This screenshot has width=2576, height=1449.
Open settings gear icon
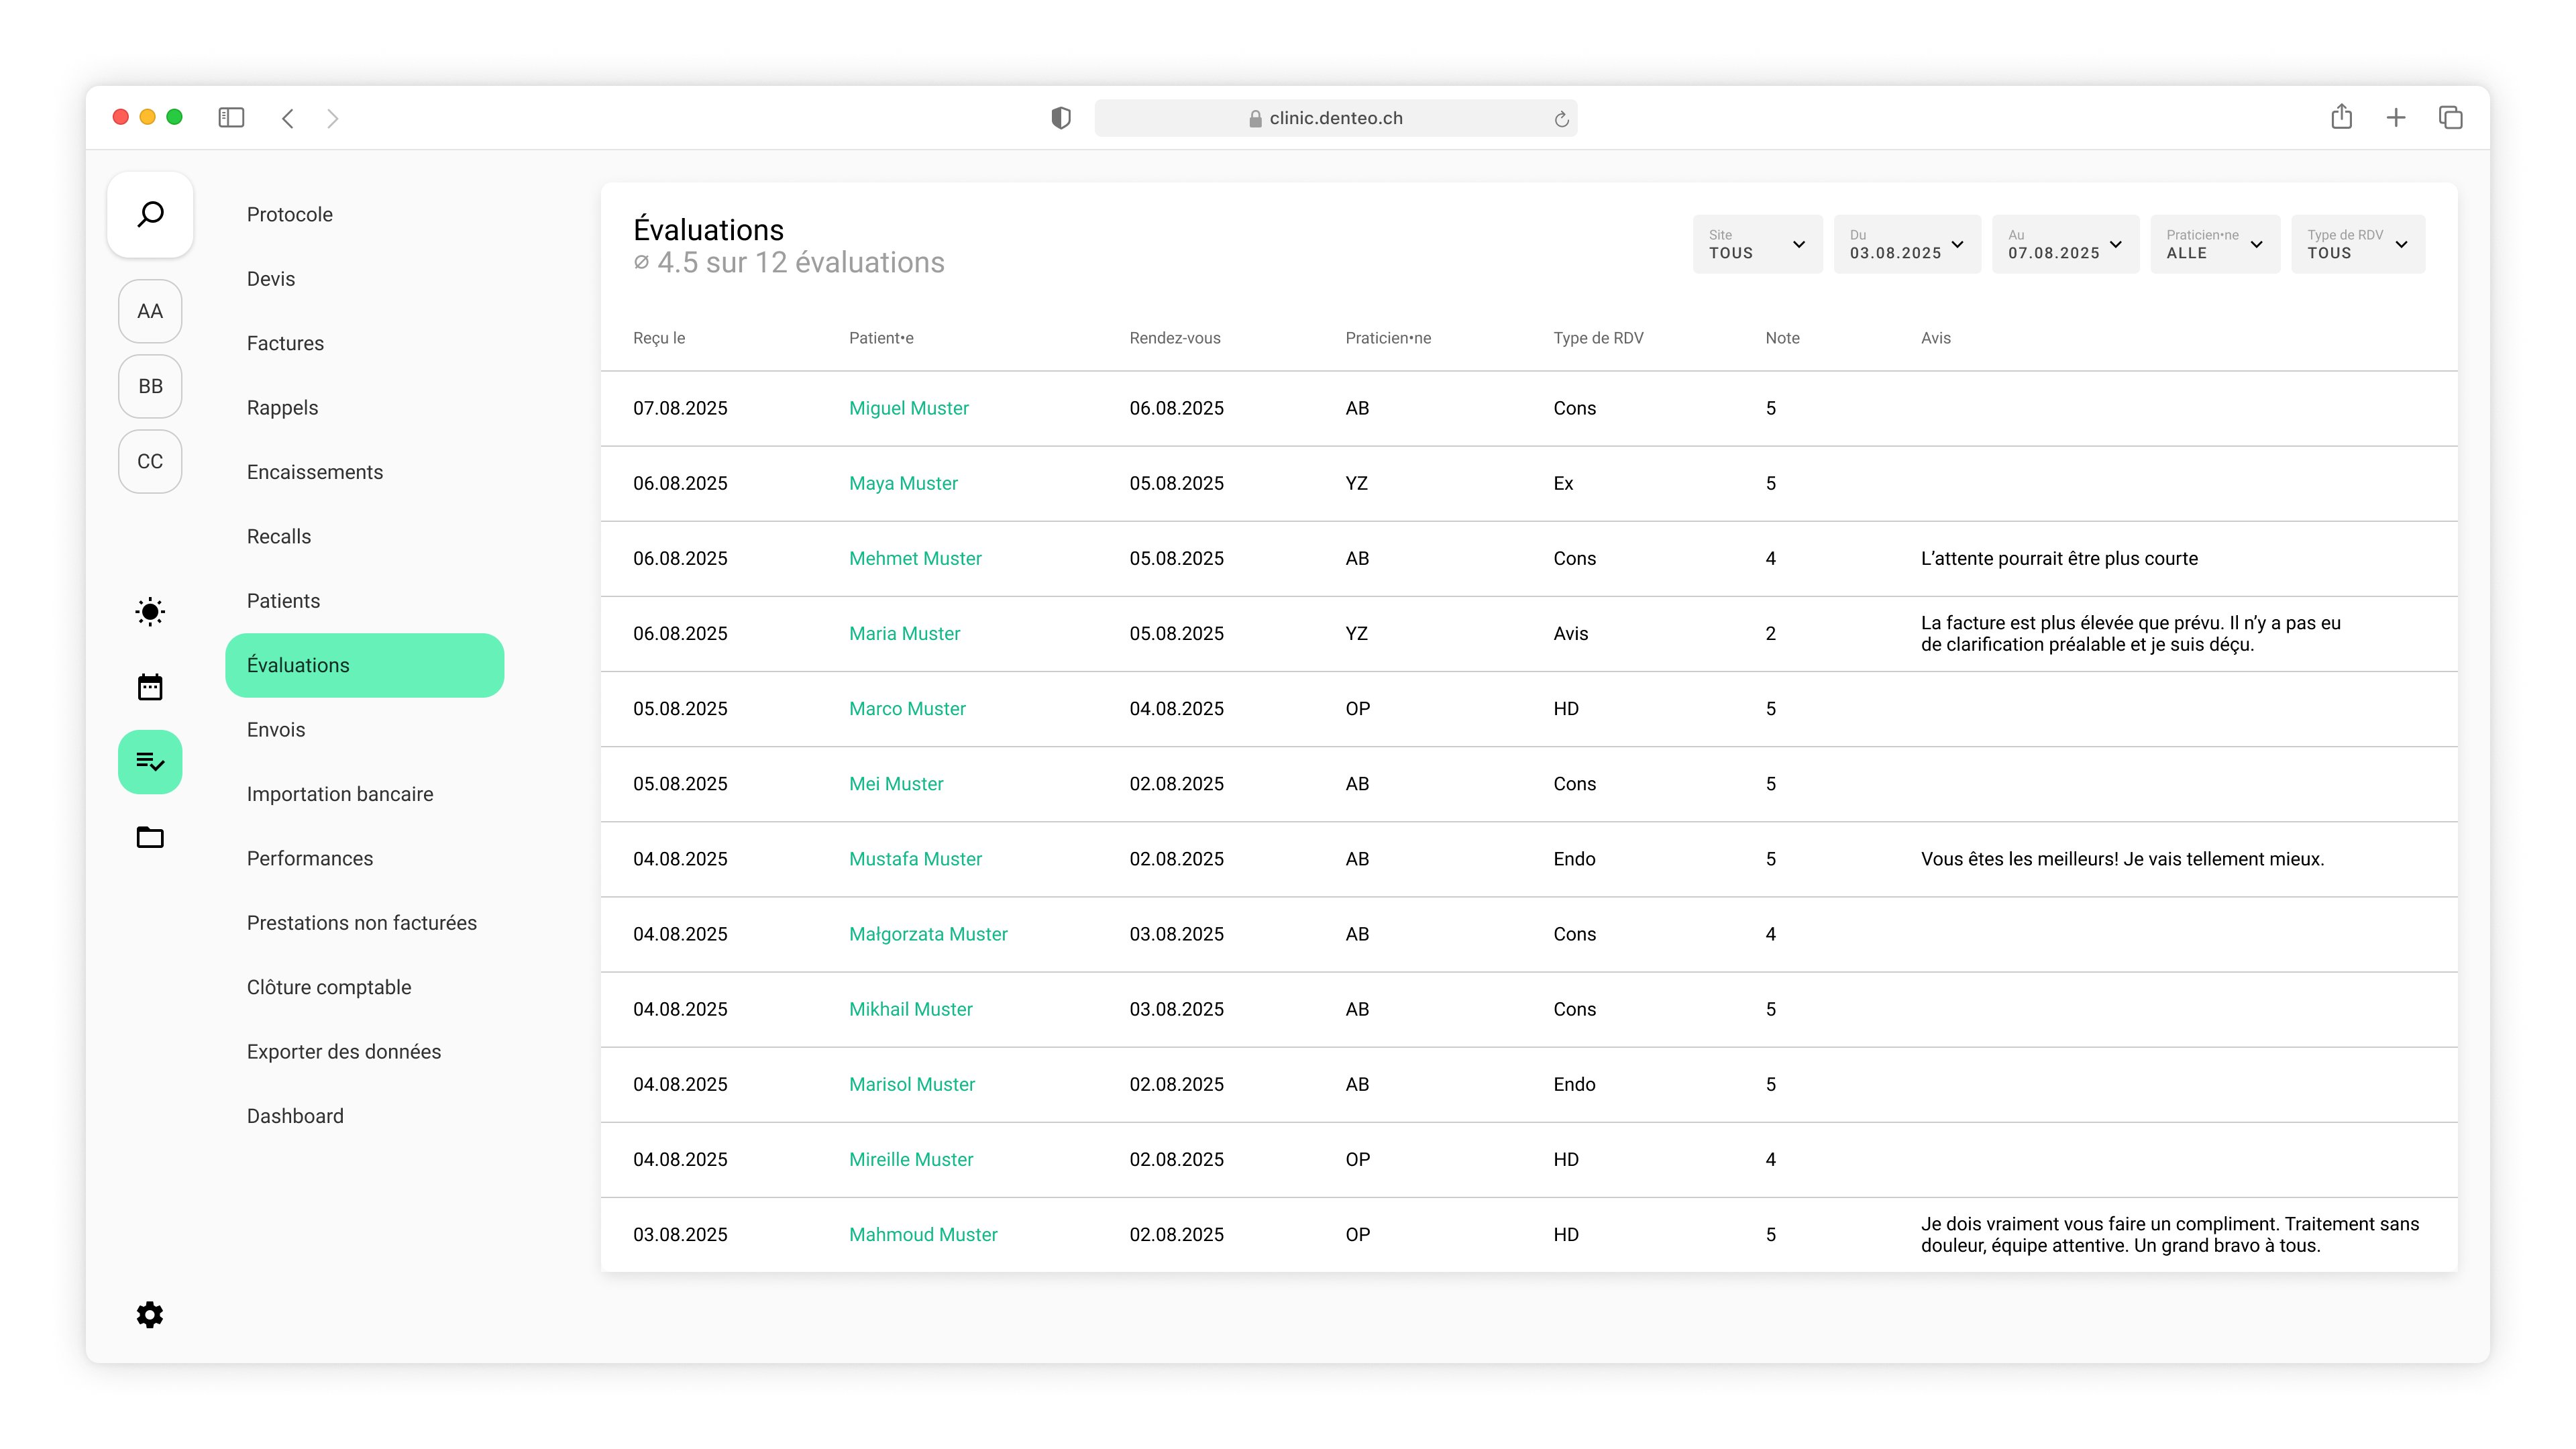[x=150, y=1314]
